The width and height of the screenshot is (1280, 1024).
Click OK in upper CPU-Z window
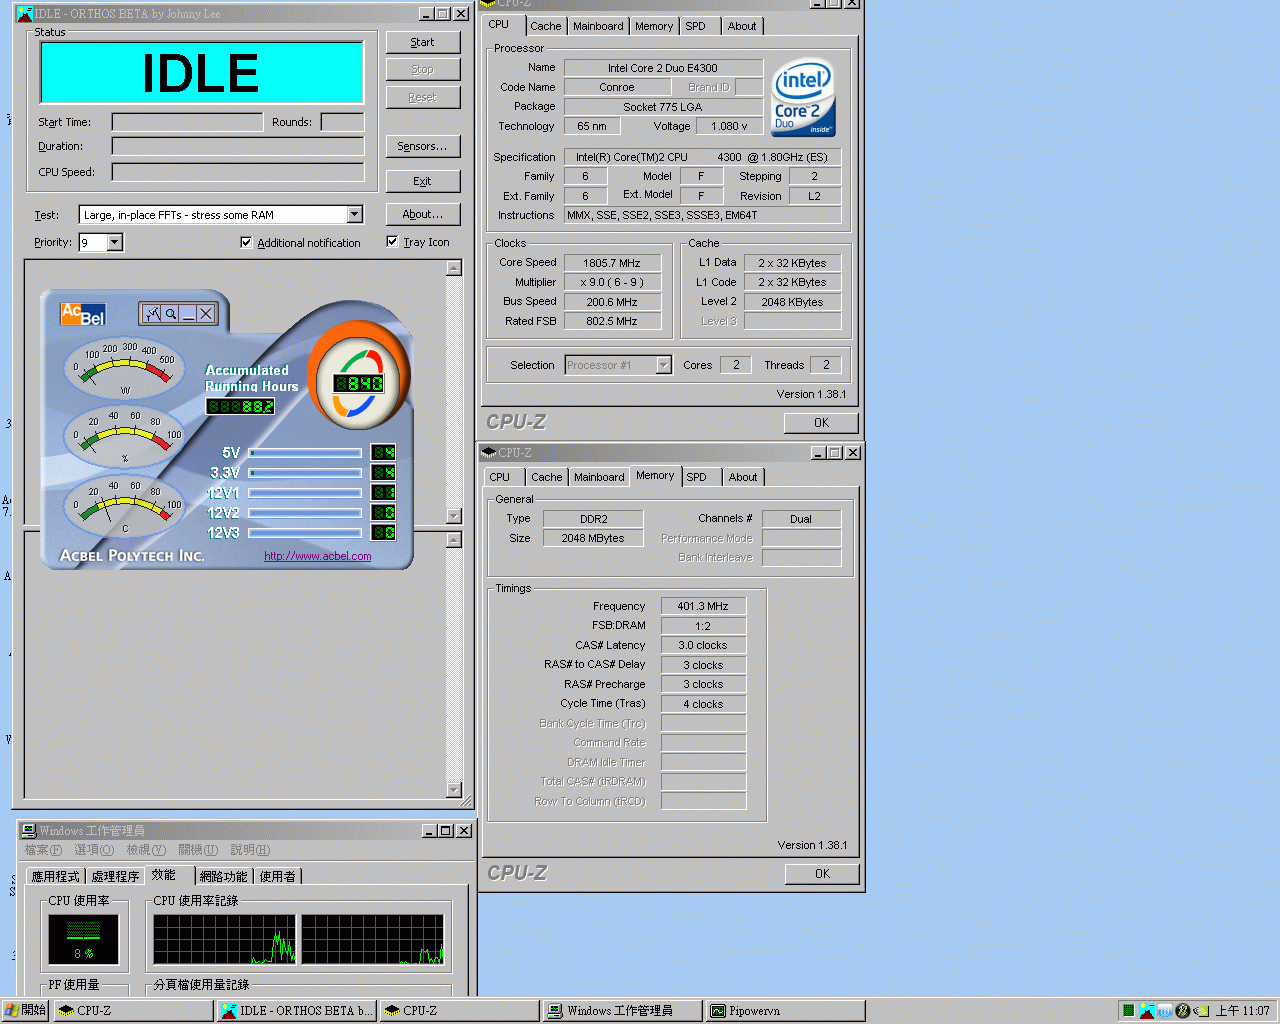pyautogui.click(x=821, y=423)
